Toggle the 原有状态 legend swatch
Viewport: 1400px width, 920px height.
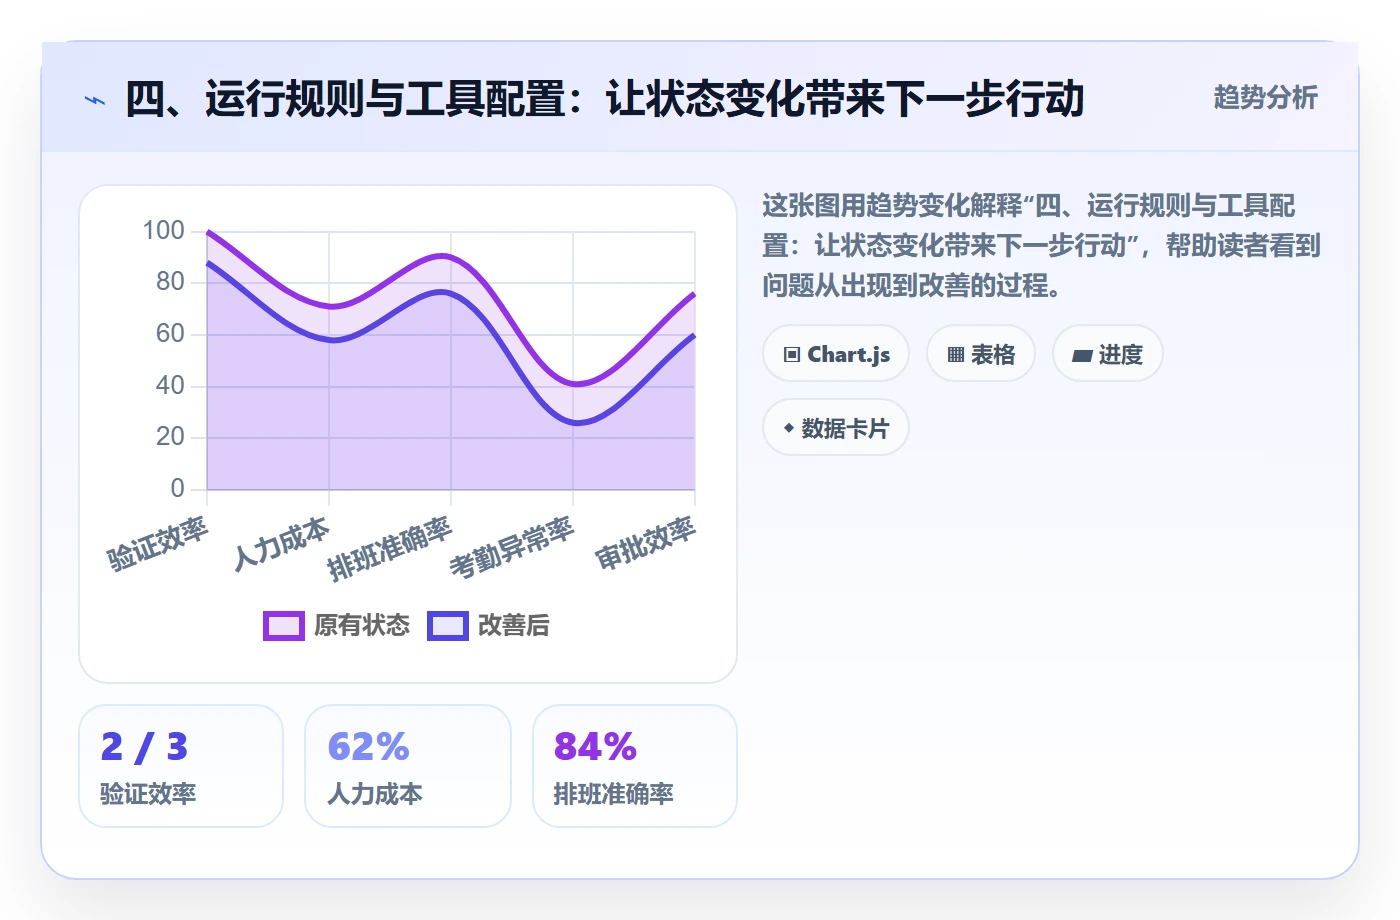coord(284,626)
